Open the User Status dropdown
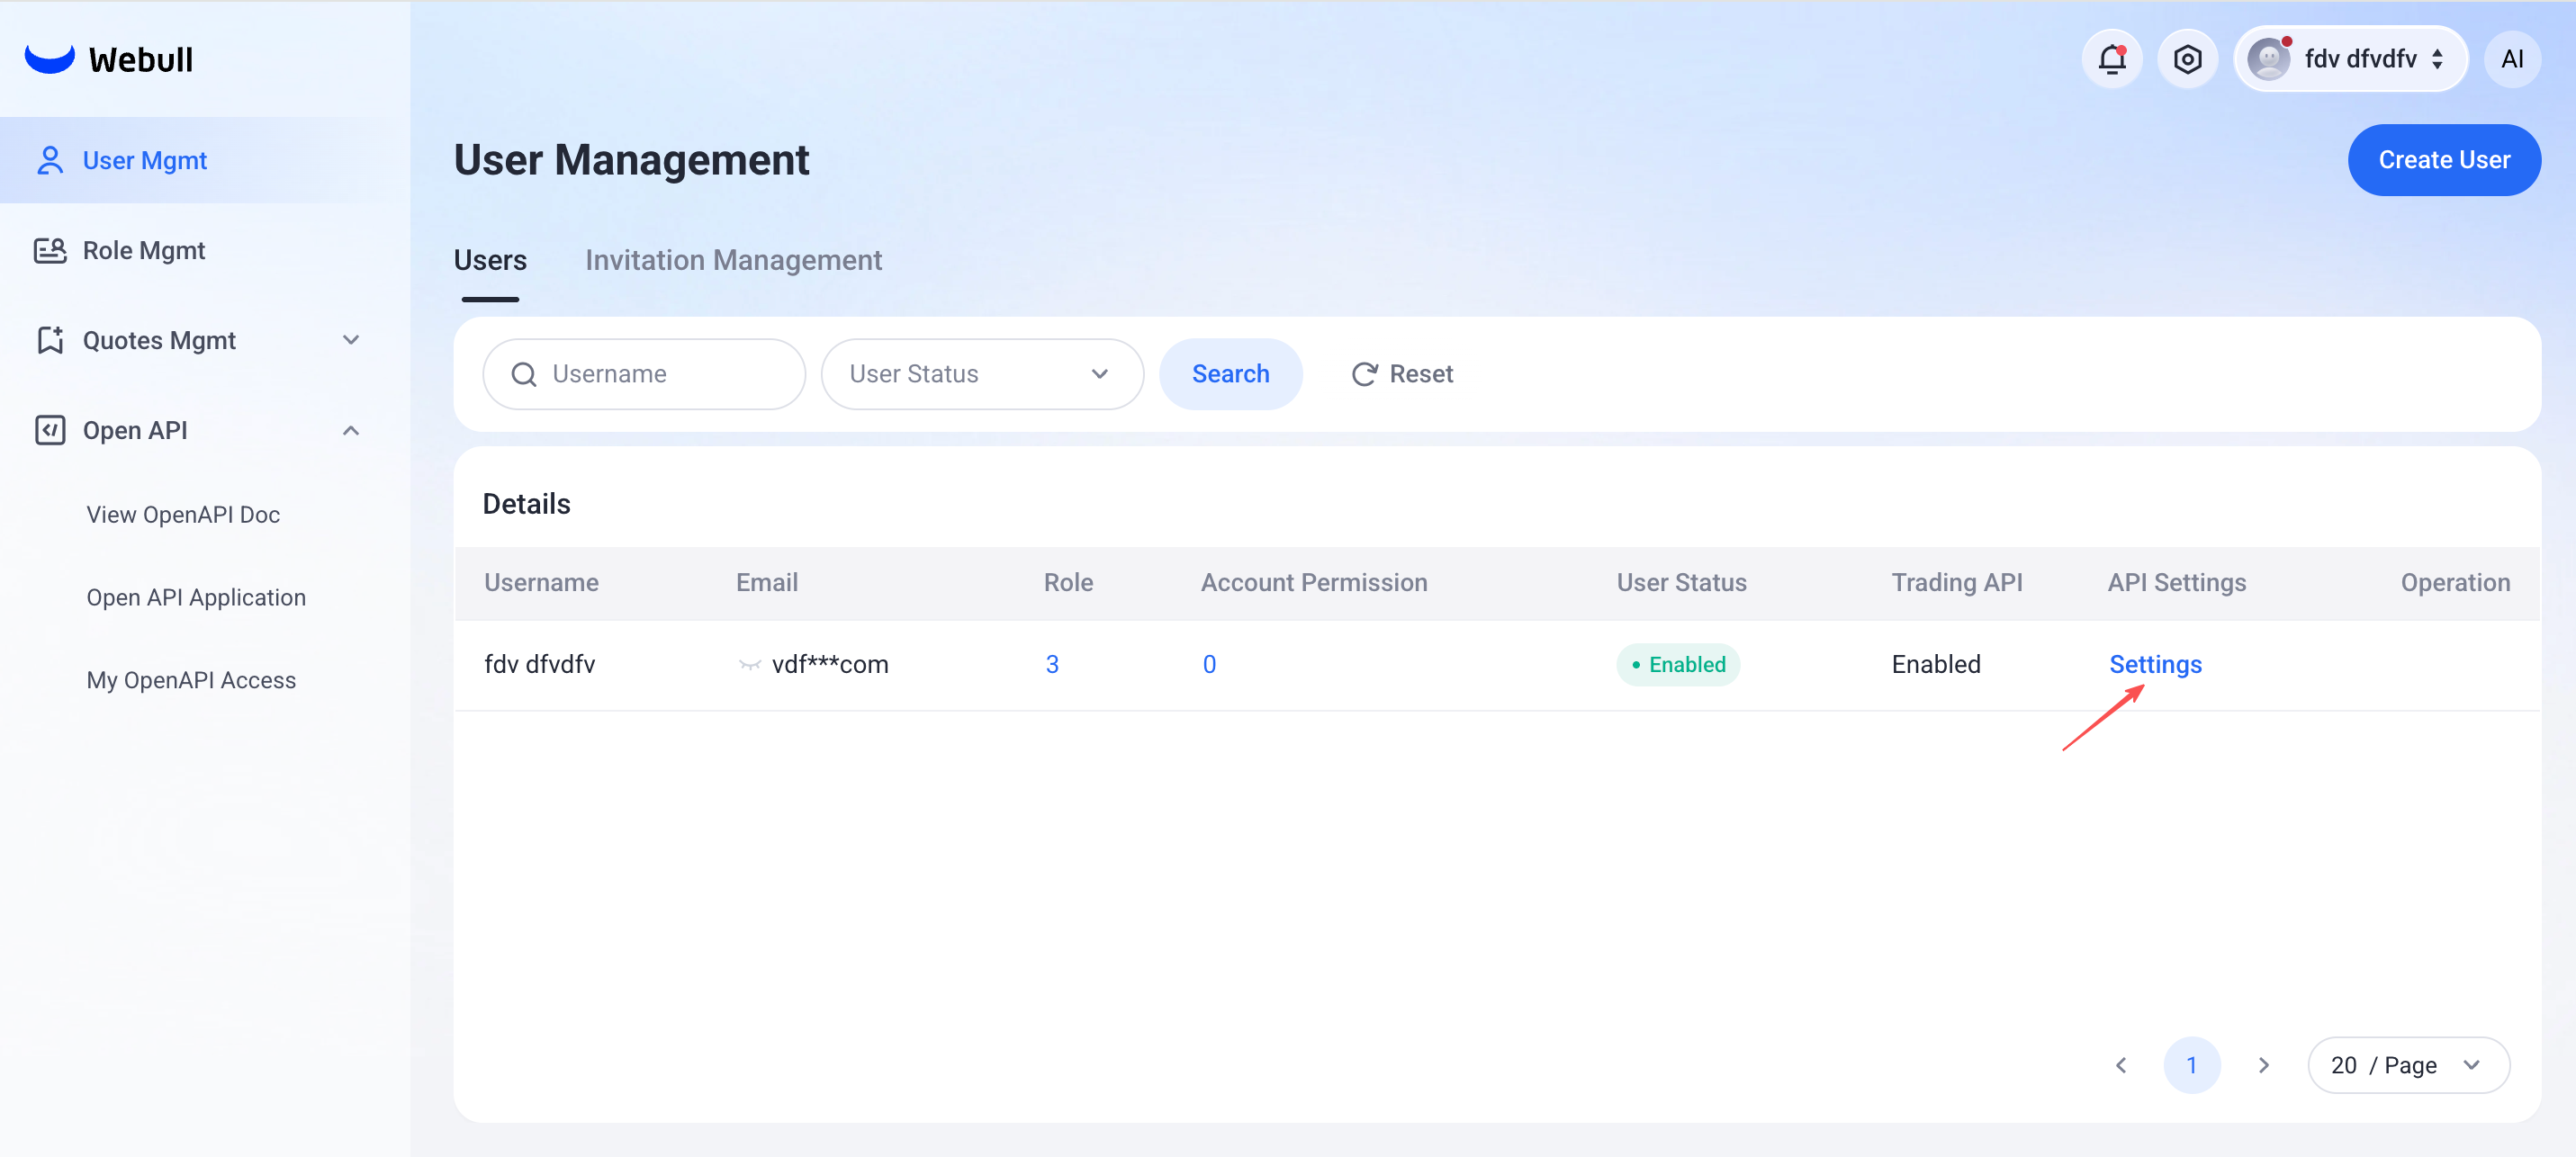Viewport: 2576px width, 1157px height. click(x=982, y=374)
